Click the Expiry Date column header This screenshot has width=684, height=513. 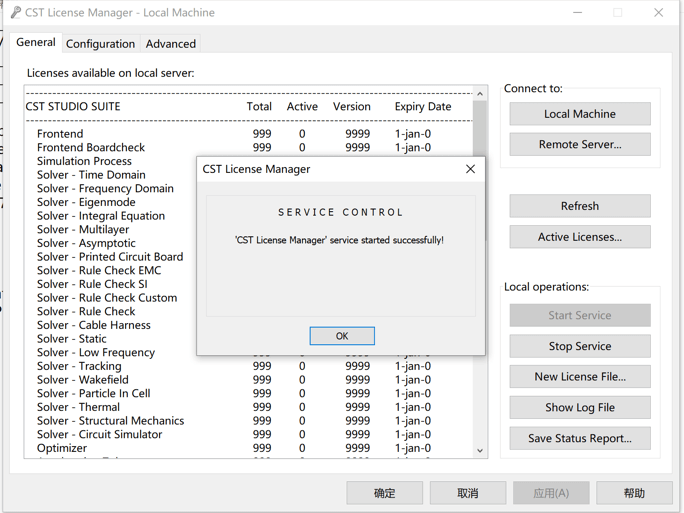(x=423, y=107)
